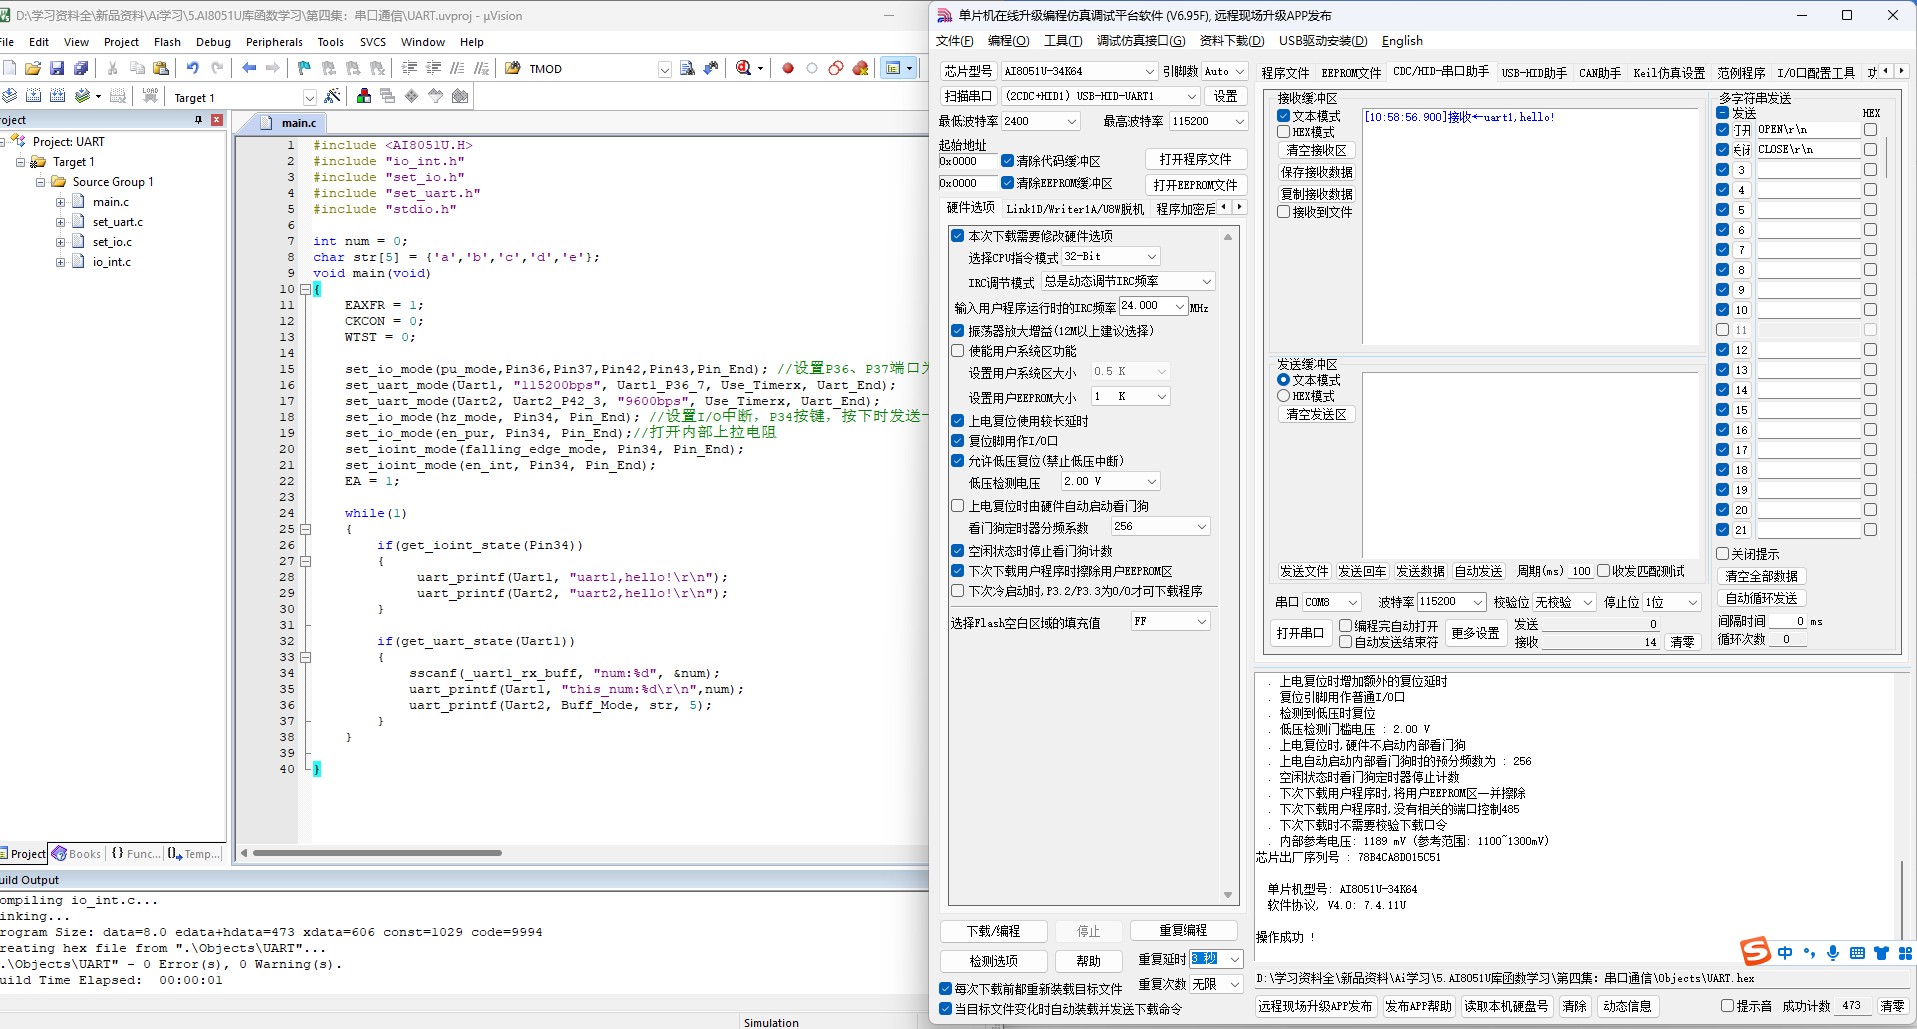Viewport: 1917px width, 1029px height.
Task: Toggle Chinese input mode 中 icon
Action: pyautogui.click(x=1785, y=953)
